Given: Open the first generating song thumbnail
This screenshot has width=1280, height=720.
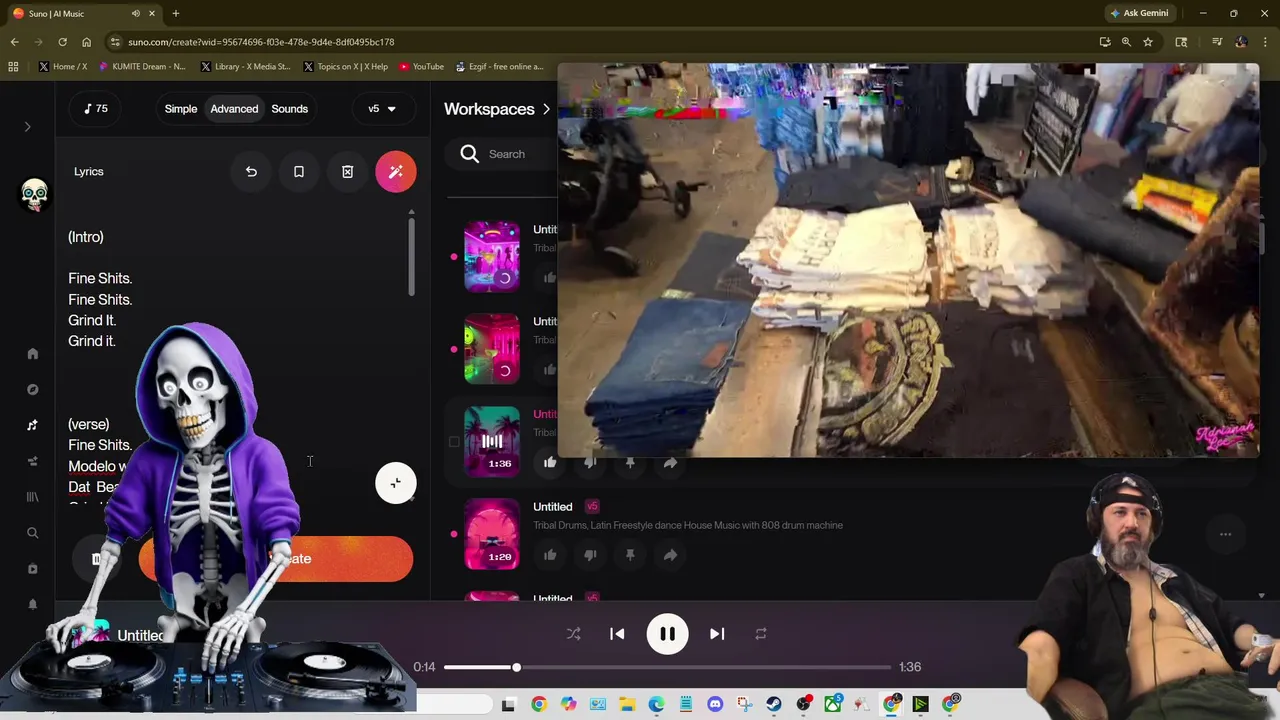Looking at the screenshot, I should [x=492, y=256].
